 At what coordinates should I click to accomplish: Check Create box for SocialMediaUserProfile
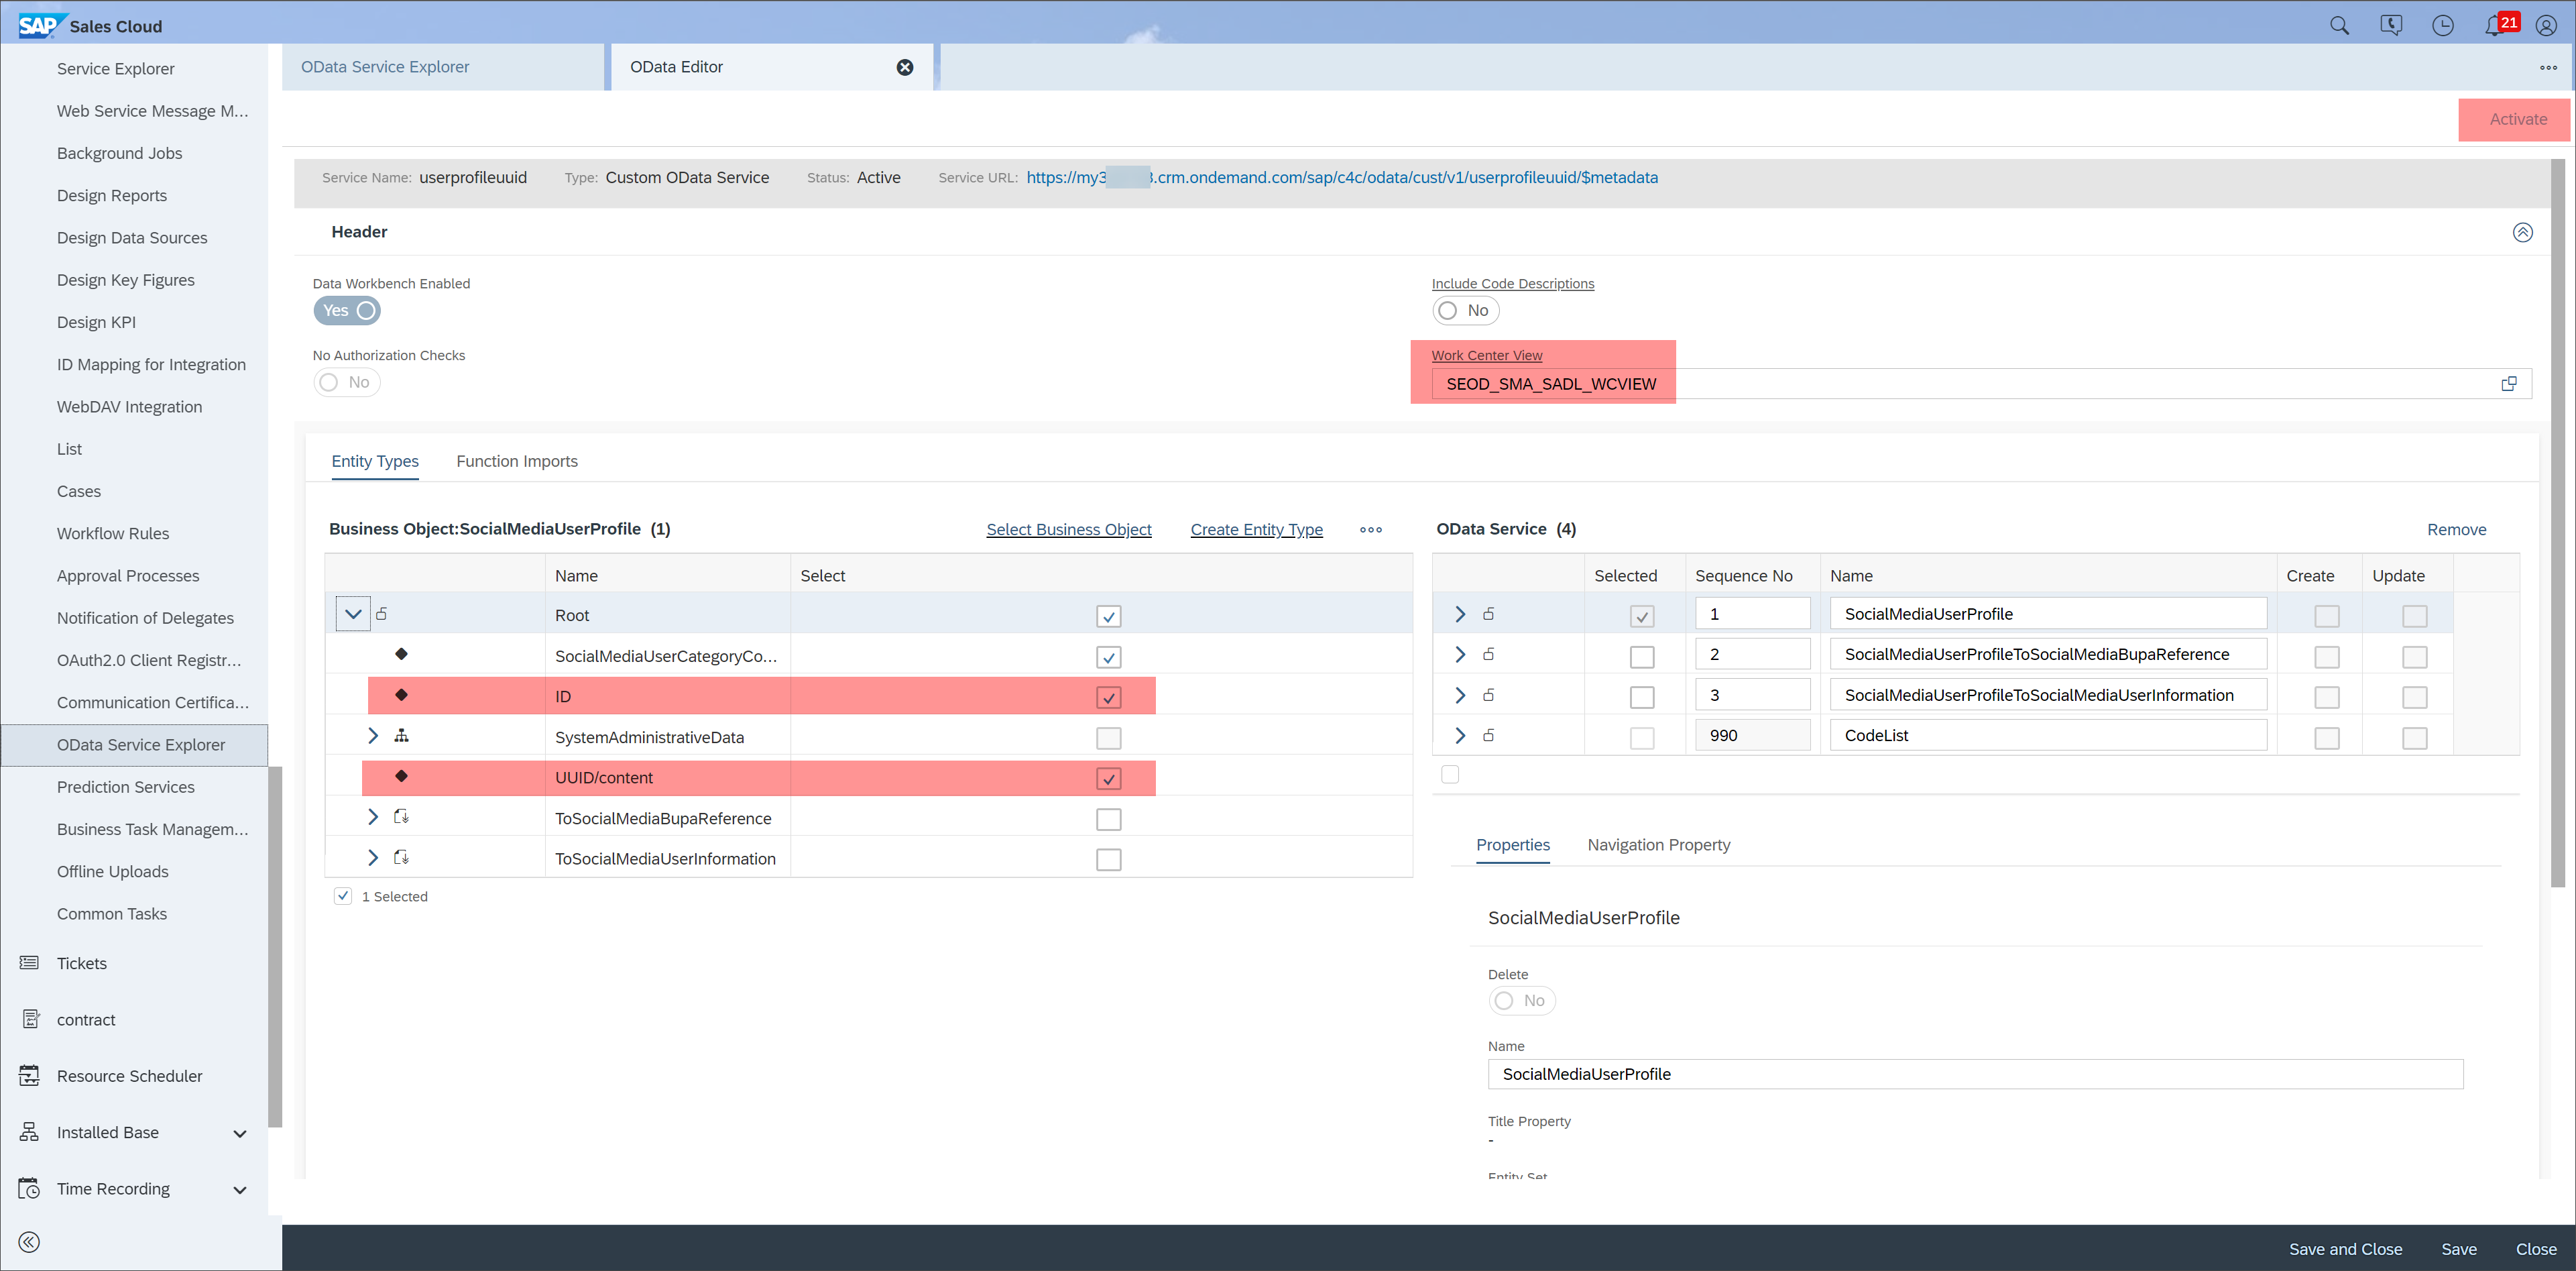[2326, 616]
